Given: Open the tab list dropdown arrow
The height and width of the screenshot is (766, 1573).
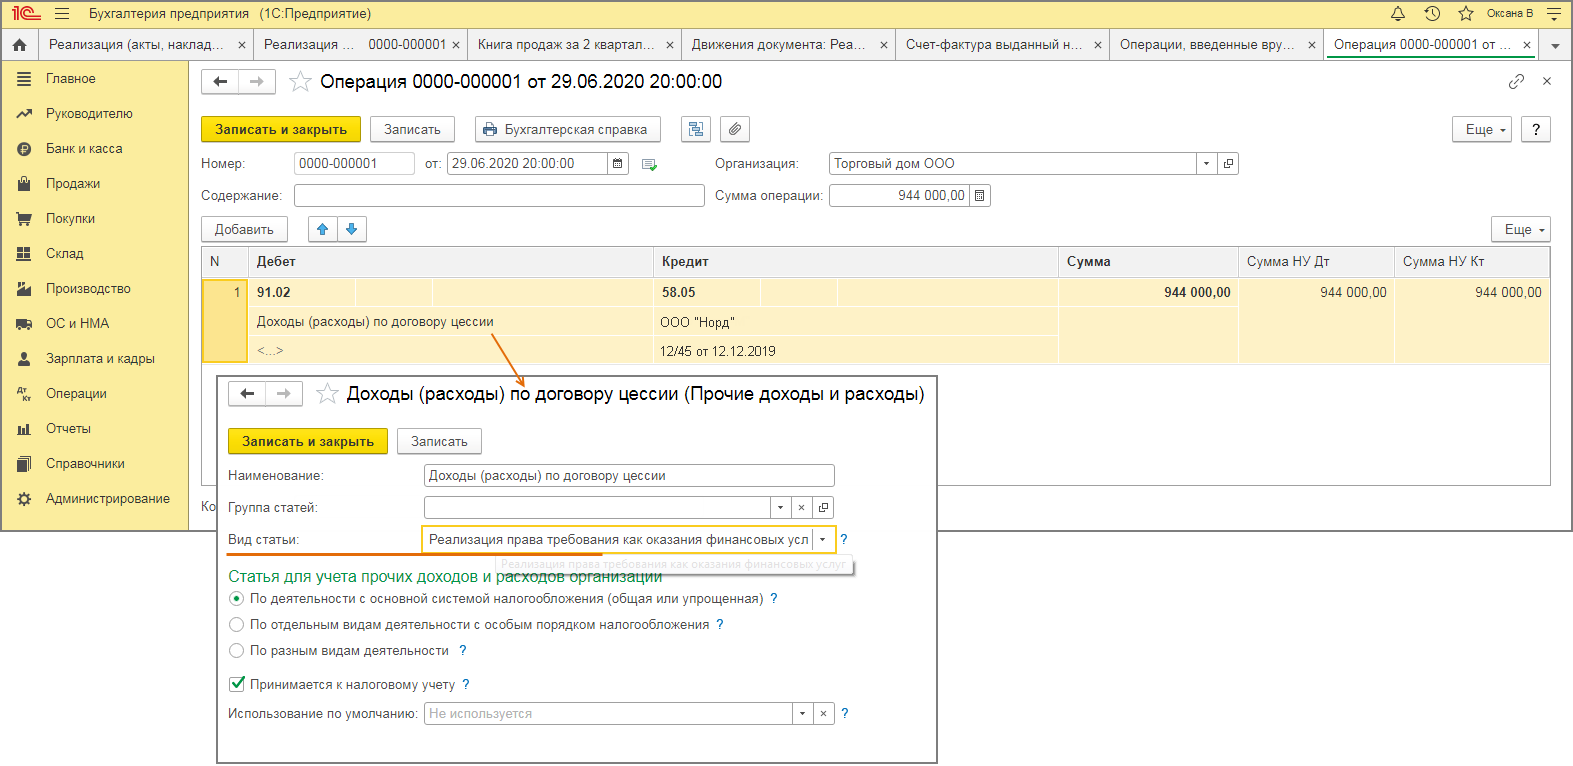Looking at the screenshot, I should tap(1555, 46).
